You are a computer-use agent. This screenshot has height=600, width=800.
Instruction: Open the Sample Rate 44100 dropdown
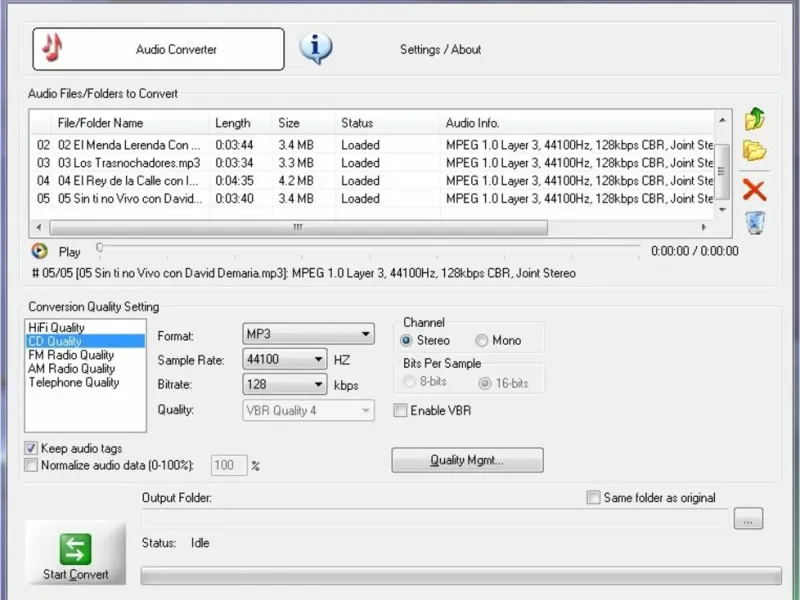pyautogui.click(x=285, y=359)
